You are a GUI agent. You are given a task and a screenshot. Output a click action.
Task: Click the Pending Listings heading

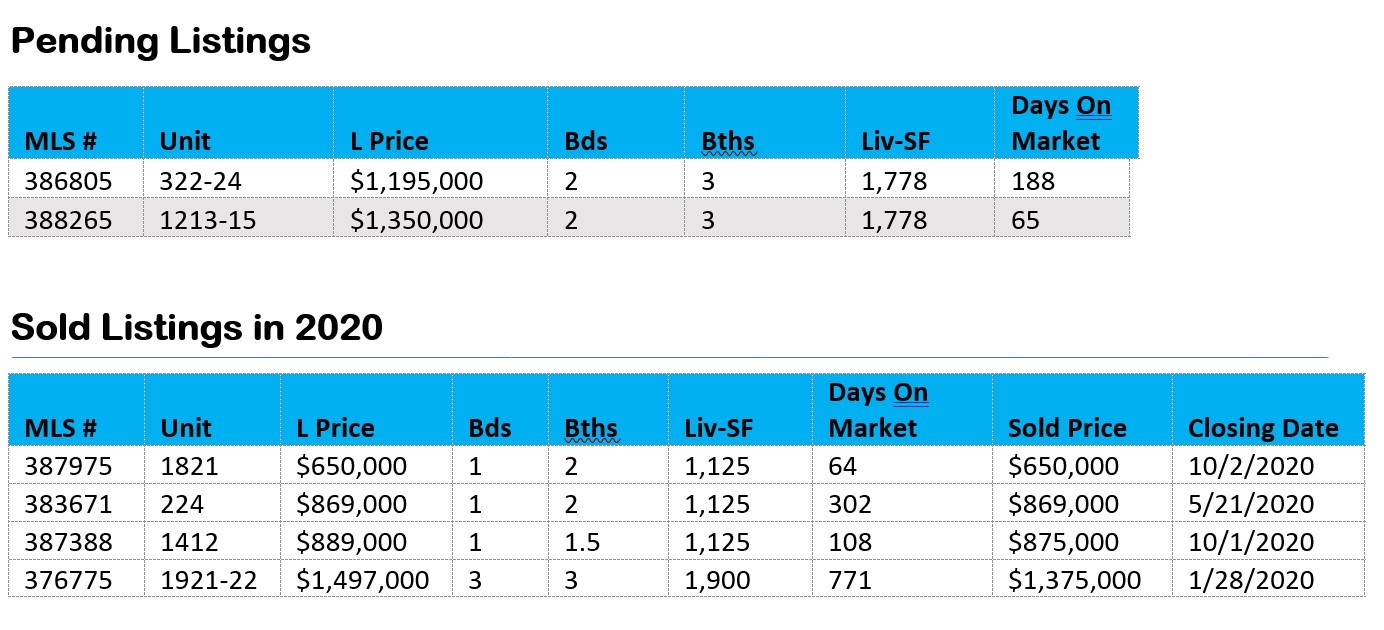tap(160, 42)
